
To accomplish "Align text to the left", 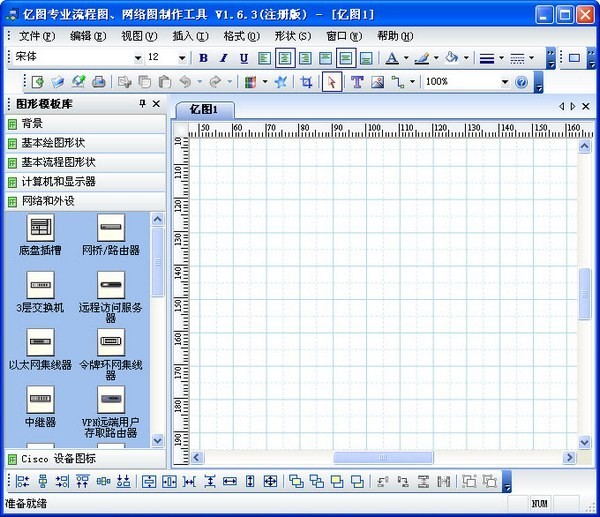I will pyautogui.click(x=264, y=58).
